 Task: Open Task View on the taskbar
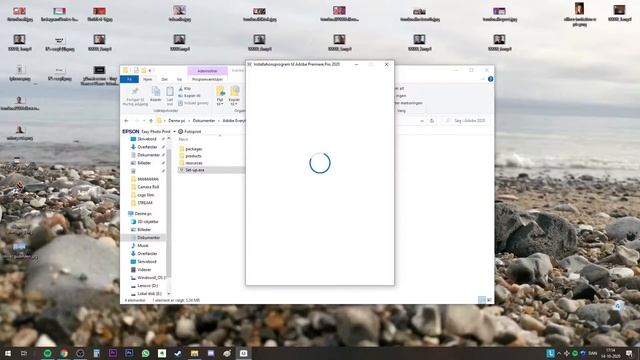pyautogui.click(x=24, y=353)
